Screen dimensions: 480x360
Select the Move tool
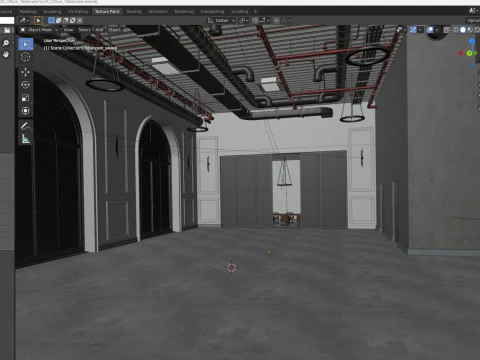(25, 72)
